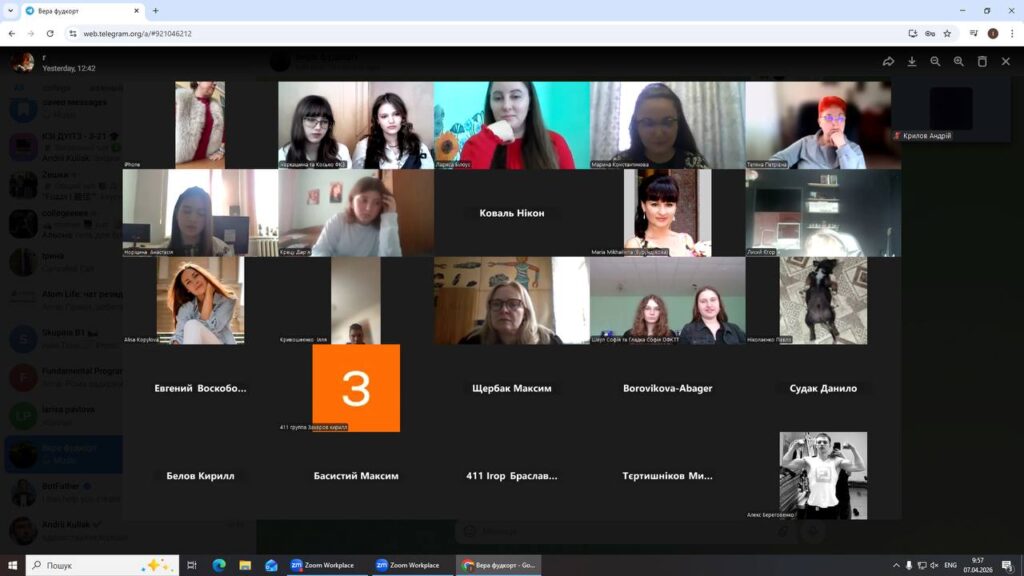1024x576 pixels.
Task: Zoom in on the opened photo
Action: (959, 61)
